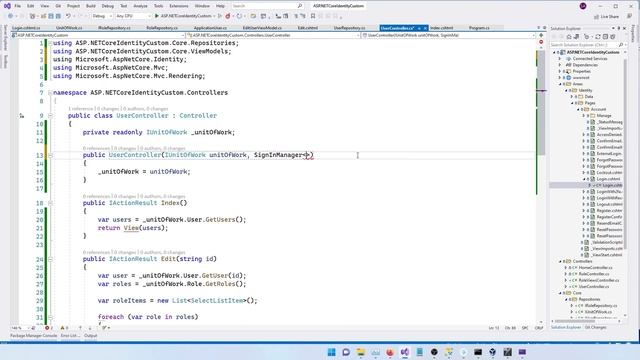
Task: Open the Debug configuration dropdown
Action: point(102,16)
